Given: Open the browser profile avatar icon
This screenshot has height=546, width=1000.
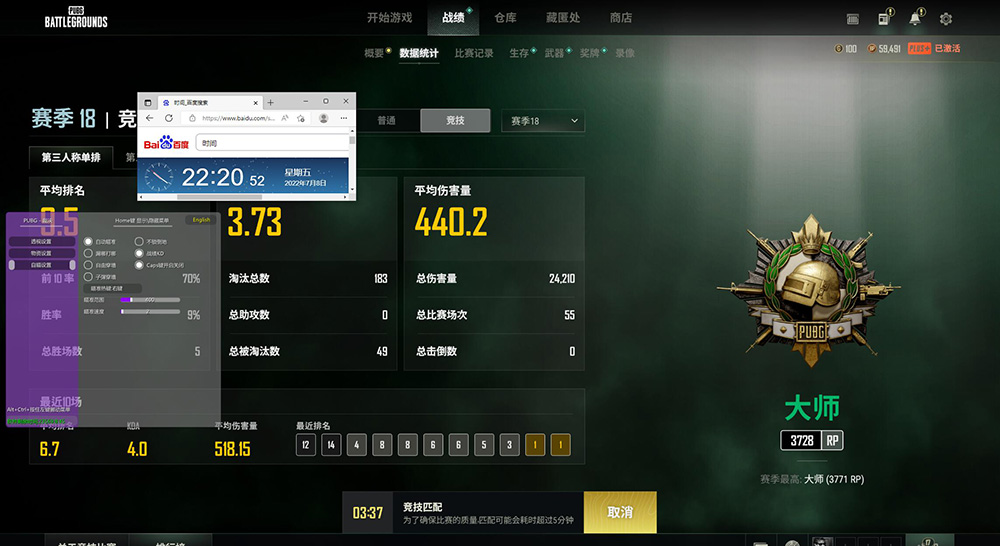Looking at the screenshot, I should point(324,118).
